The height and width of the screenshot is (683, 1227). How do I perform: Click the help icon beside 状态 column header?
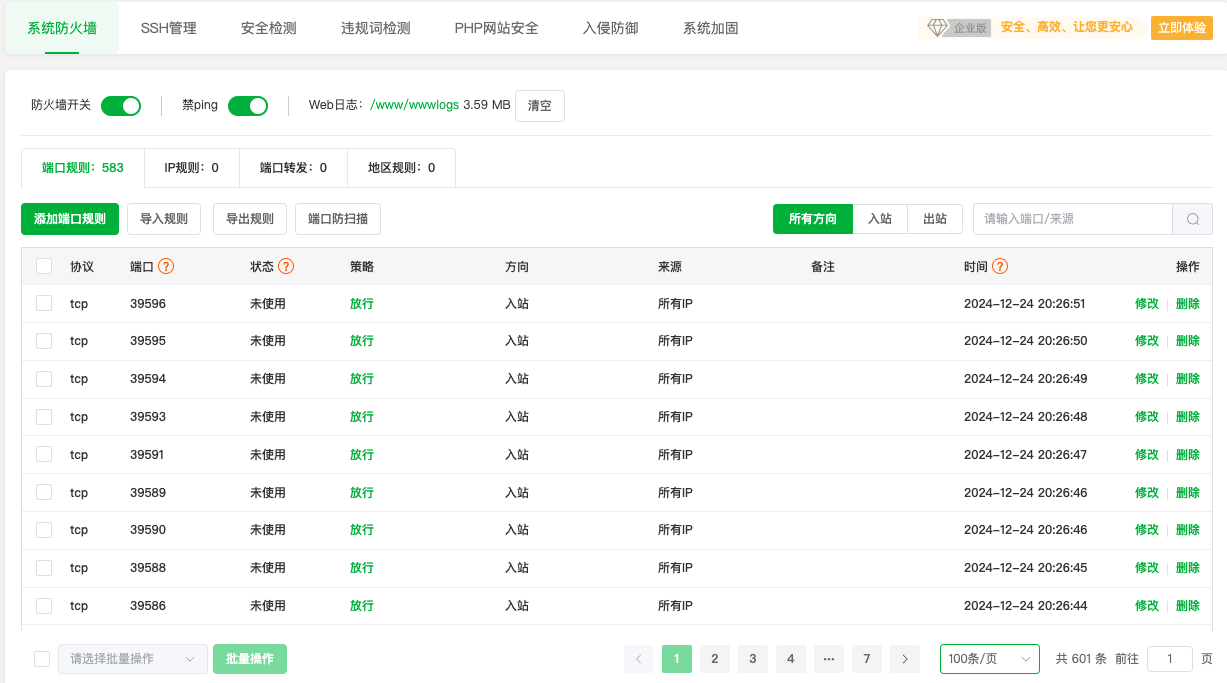[x=286, y=266]
